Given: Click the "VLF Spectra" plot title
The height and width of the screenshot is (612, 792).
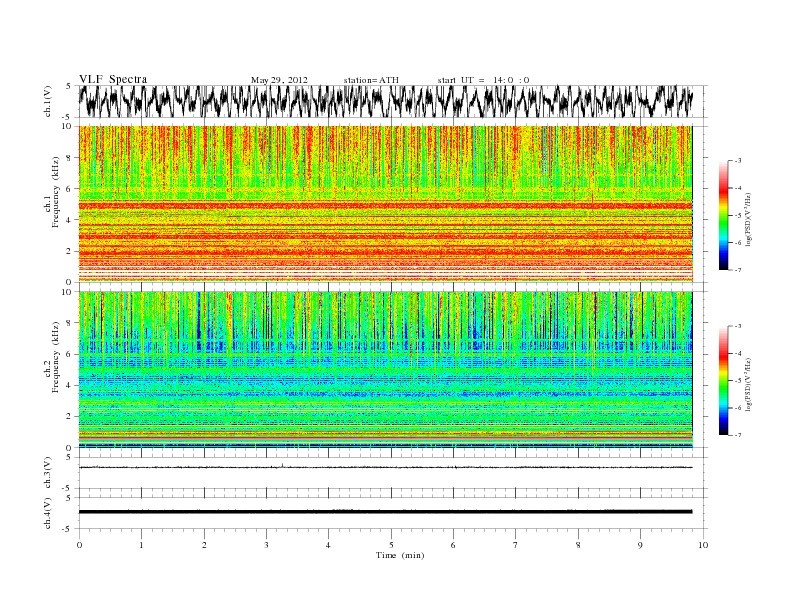Looking at the screenshot, I should [x=113, y=79].
